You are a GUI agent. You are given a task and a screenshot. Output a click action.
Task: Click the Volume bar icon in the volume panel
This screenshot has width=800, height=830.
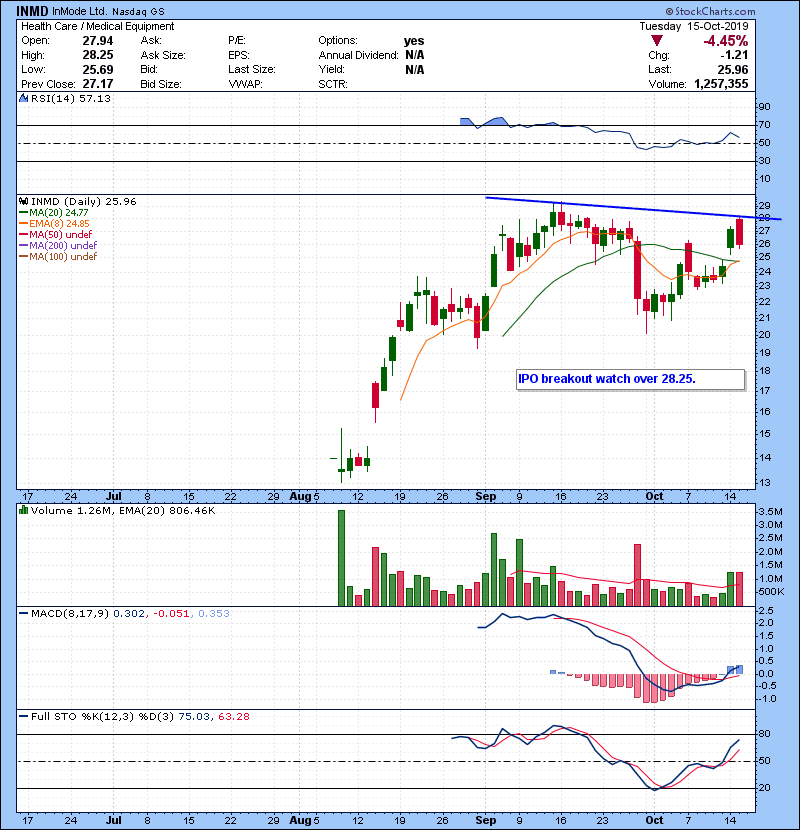(23, 510)
